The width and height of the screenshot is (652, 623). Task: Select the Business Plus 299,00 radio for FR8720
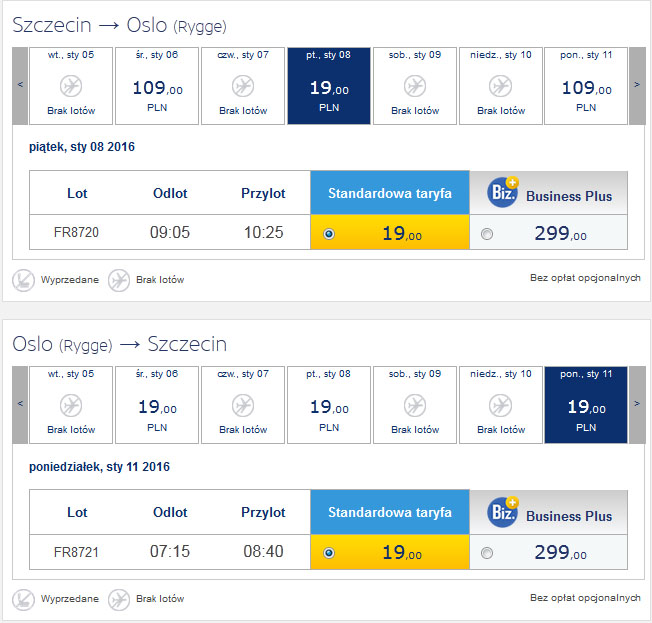point(487,234)
